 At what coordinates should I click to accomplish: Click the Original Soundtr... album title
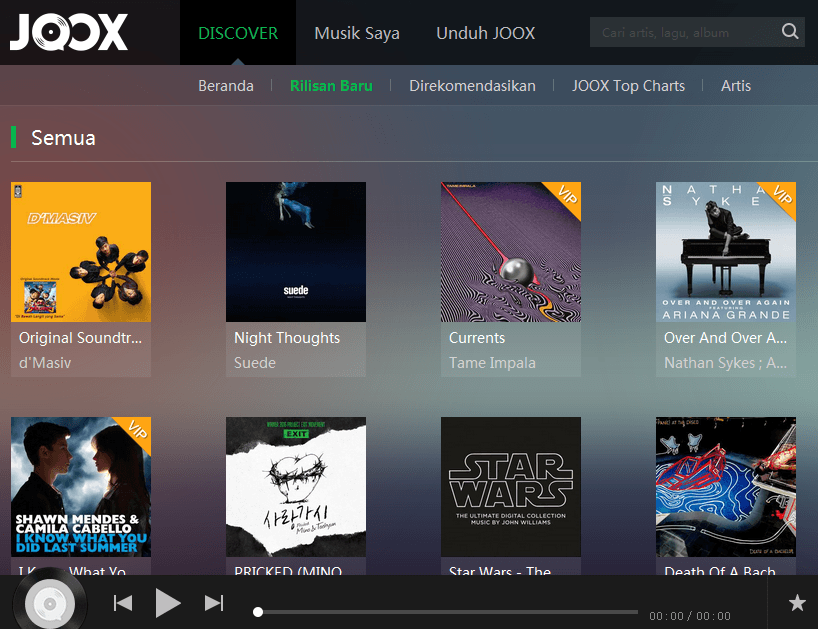coord(80,338)
